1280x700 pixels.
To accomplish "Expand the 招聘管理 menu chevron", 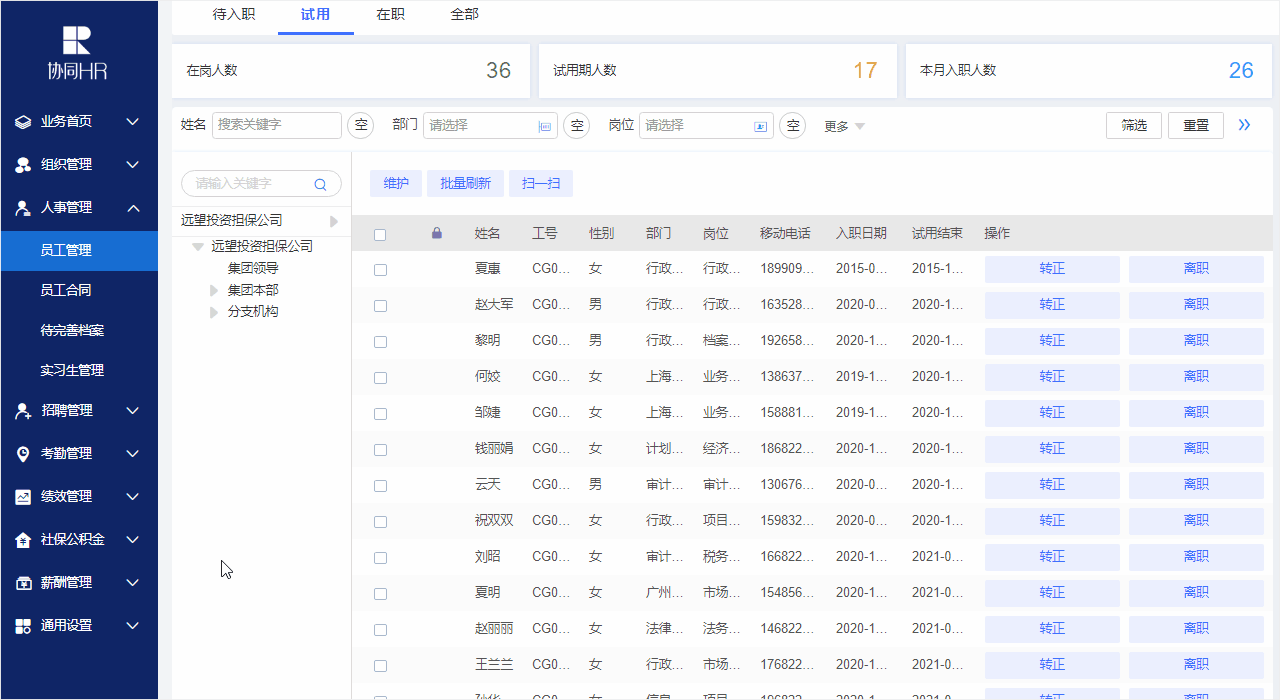I will coord(132,411).
